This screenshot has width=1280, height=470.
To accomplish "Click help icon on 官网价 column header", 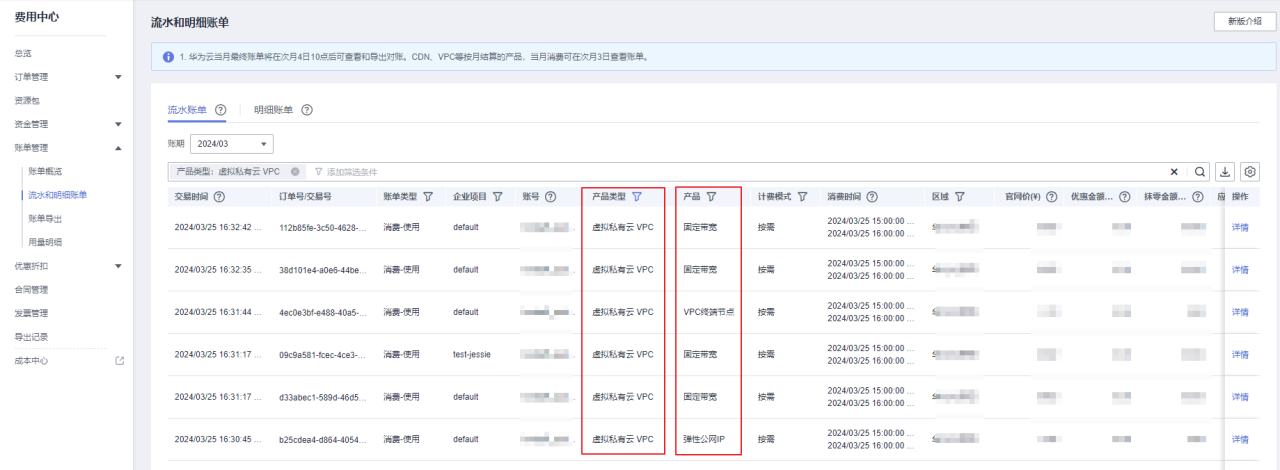I will [x=1051, y=197].
